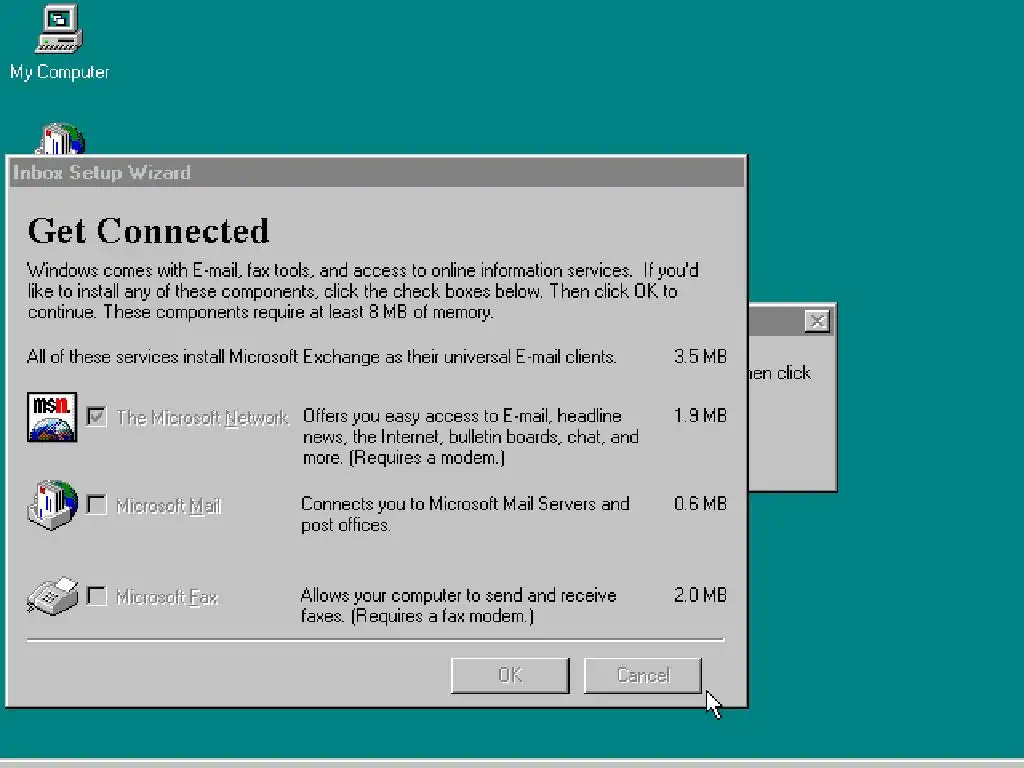Click the Get Connected heading
The height and width of the screenshot is (768, 1024).
point(148,231)
